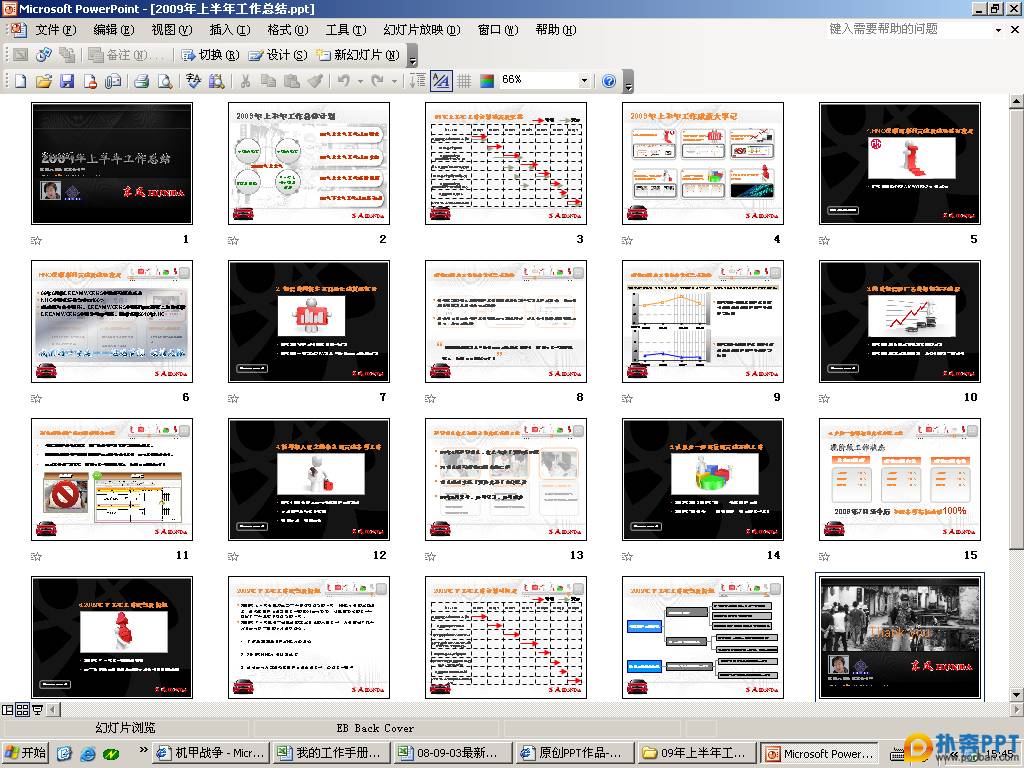The height and width of the screenshot is (768, 1024).
Task: Toggle the Hide Slide button
Action: pos(21,56)
